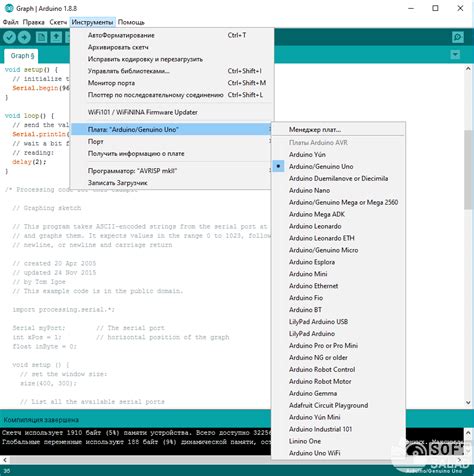Select the Arduino Leonardo board
The height and width of the screenshot is (476, 474).
[x=339, y=226]
